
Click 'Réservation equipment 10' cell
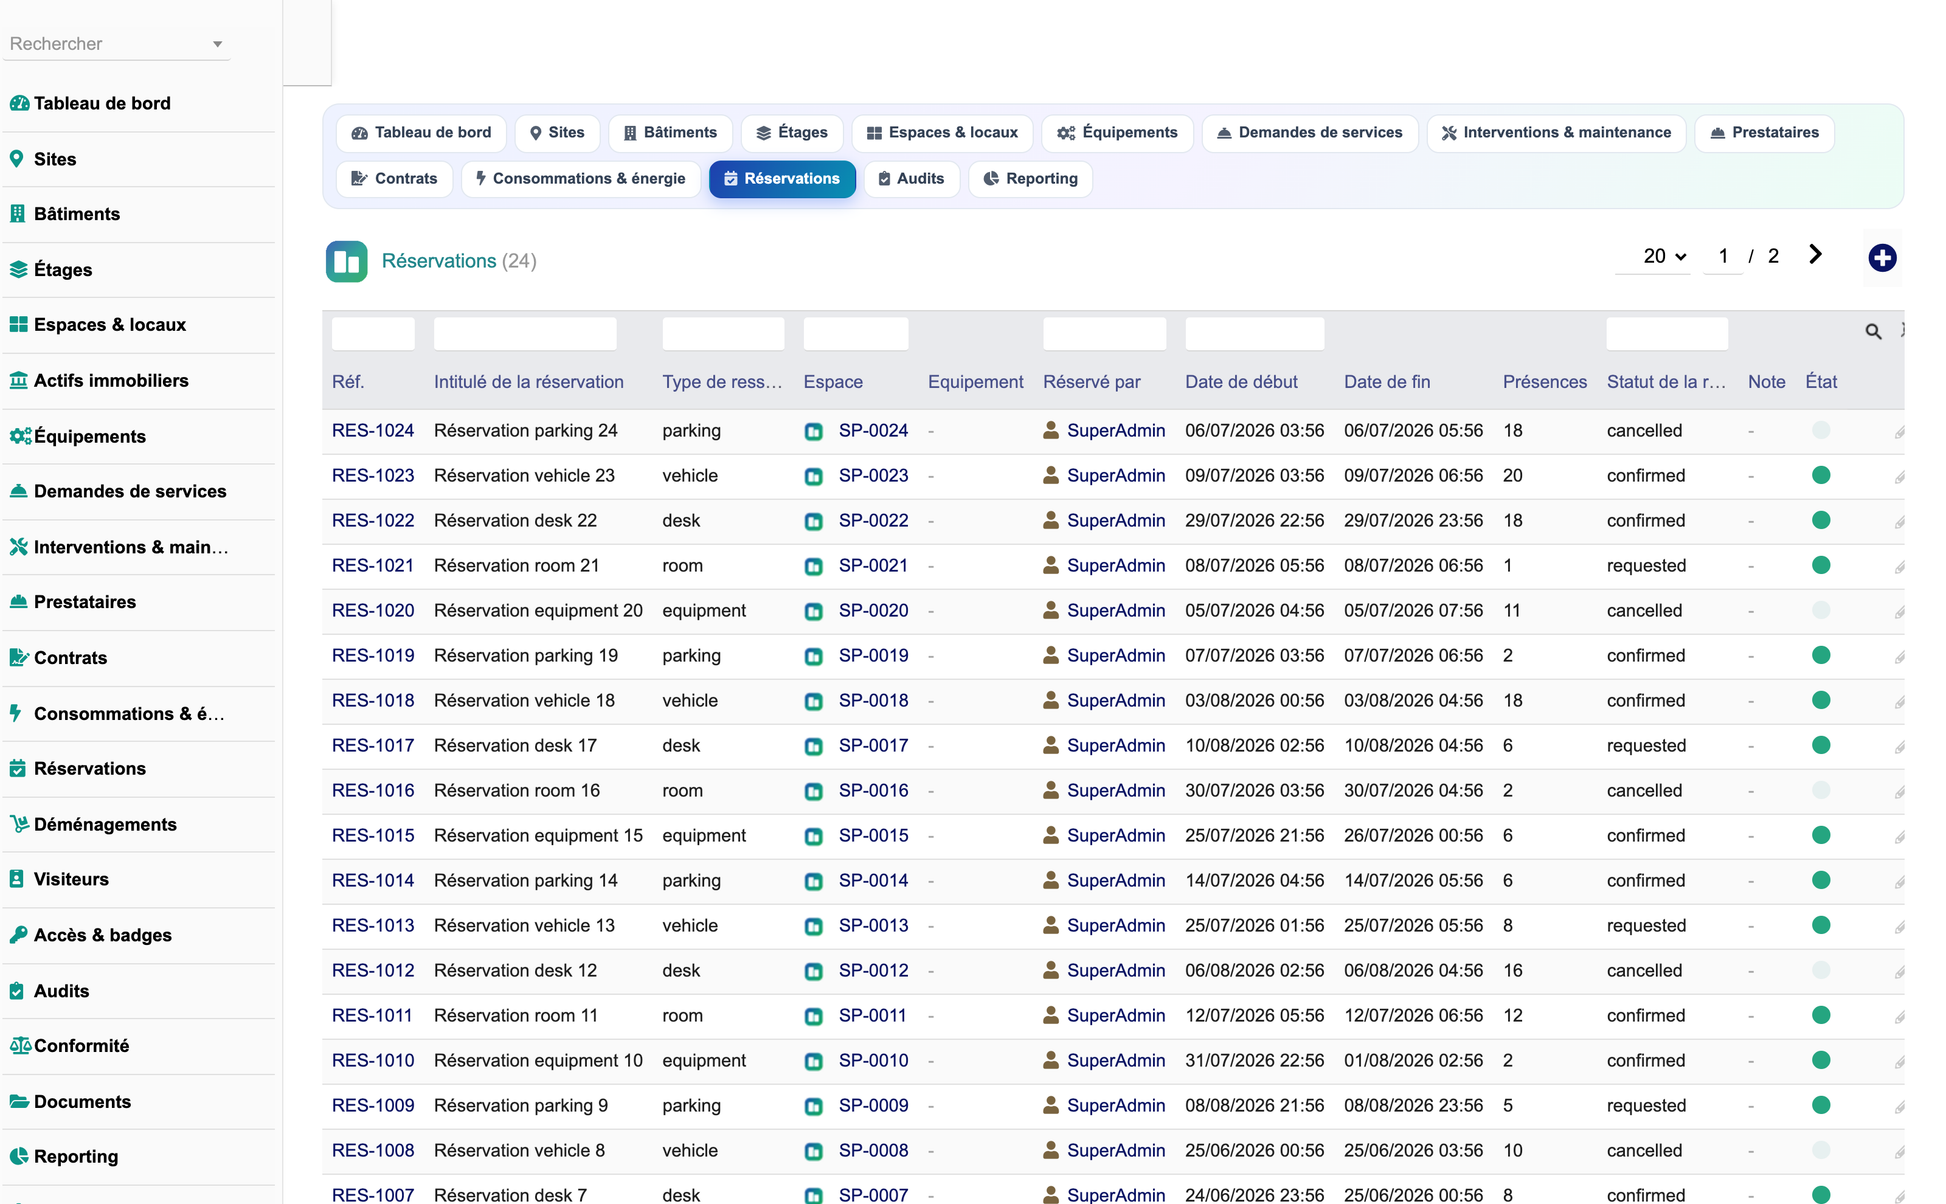538,1061
